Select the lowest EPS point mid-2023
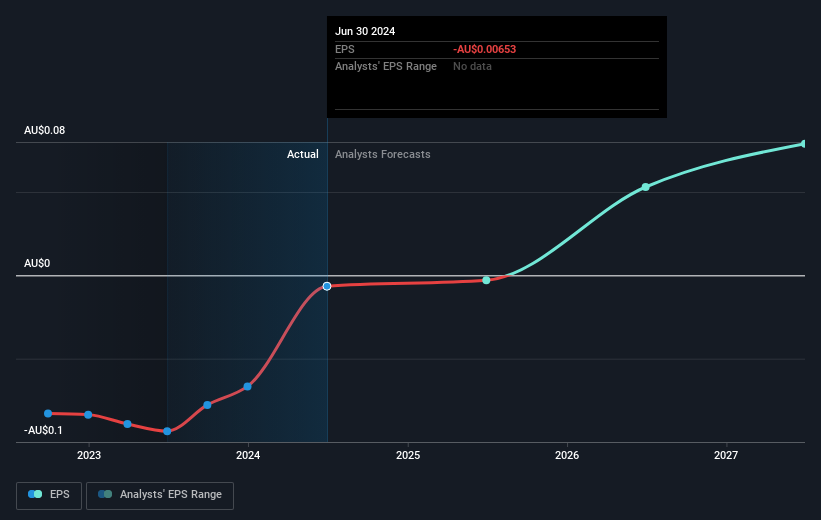Image resolution: width=821 pixels, height=520 pixels. 167,432
